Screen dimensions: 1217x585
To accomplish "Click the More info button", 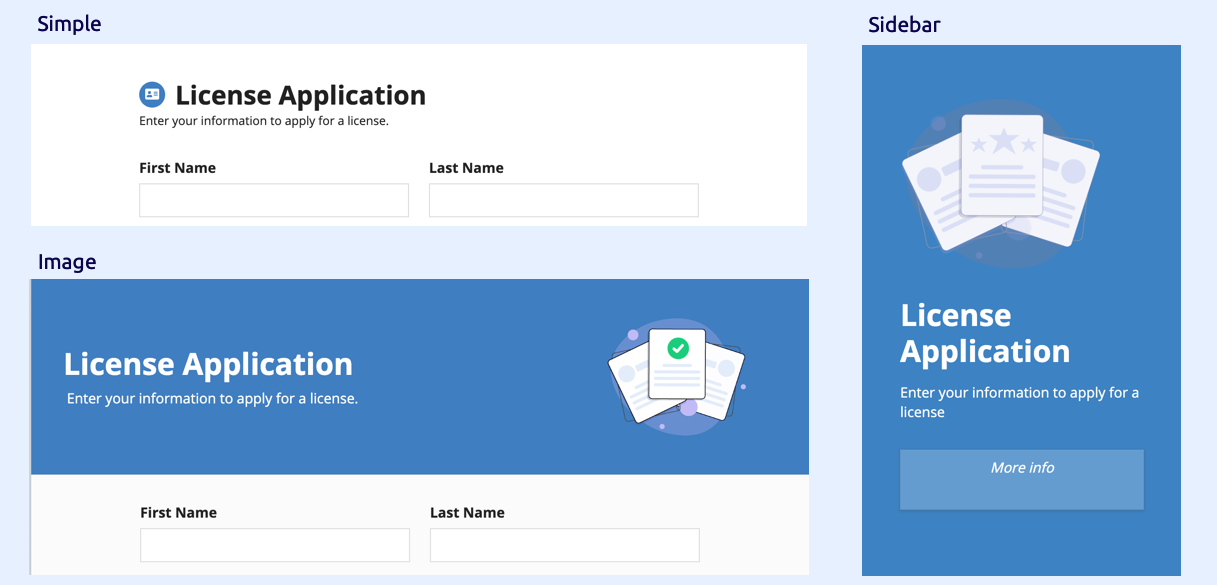I will click(1022, 480).
